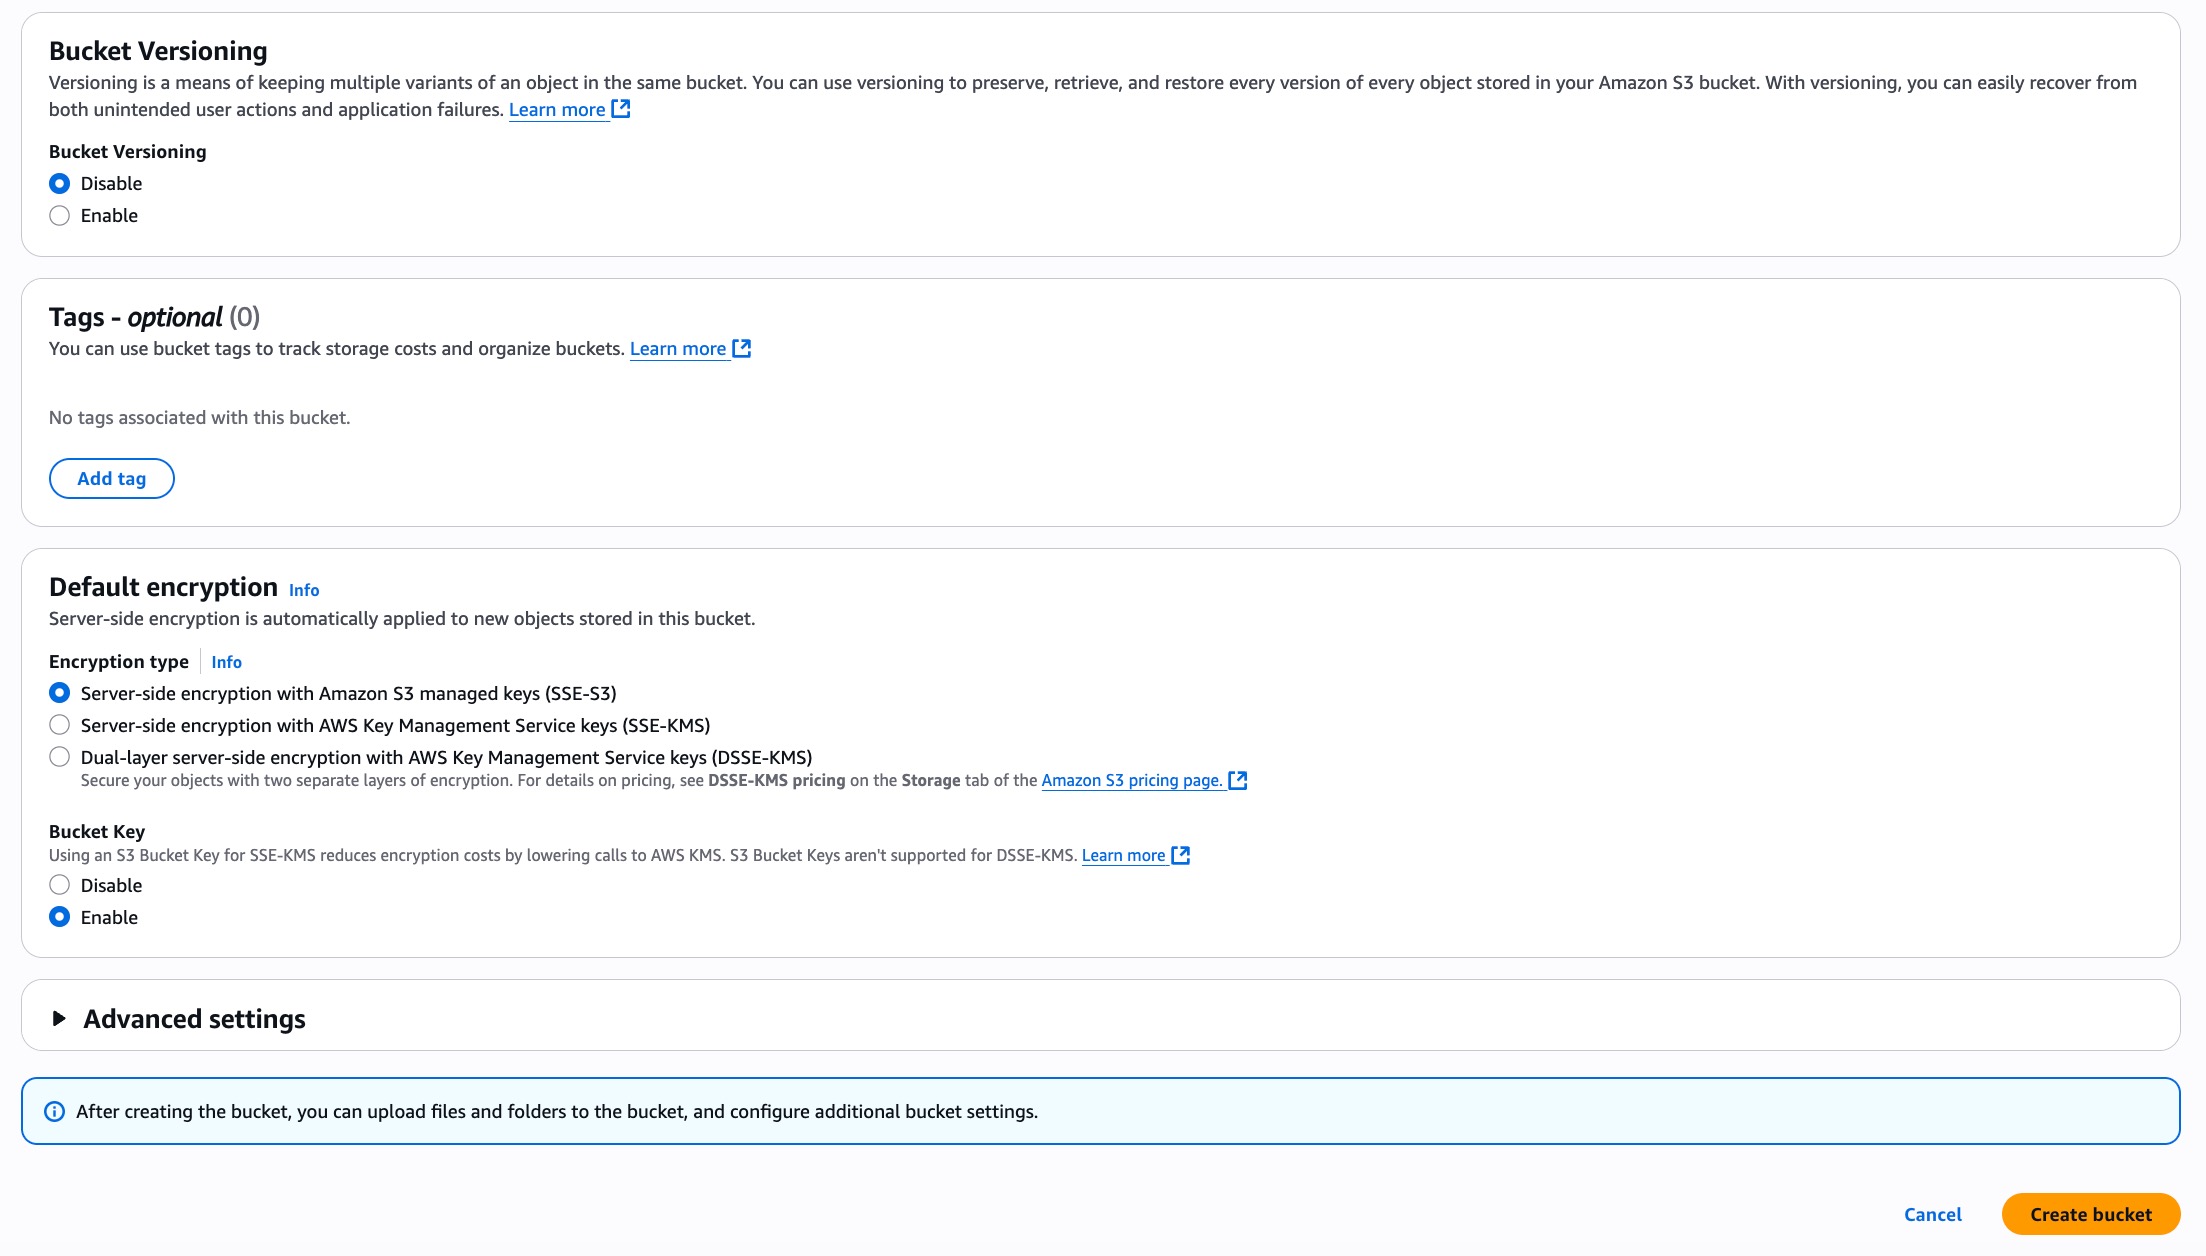Image resolution: width=2206 pixels, height=1256 pixels.
Task: Click Add tag
Action: point(111,478)
